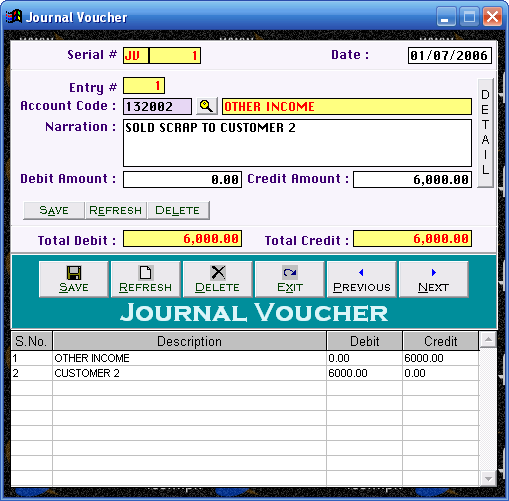The width and height of the screenshot is (509, 501).
Task: Exit the voucher via Exit button
Action: [x=290, y=279]
